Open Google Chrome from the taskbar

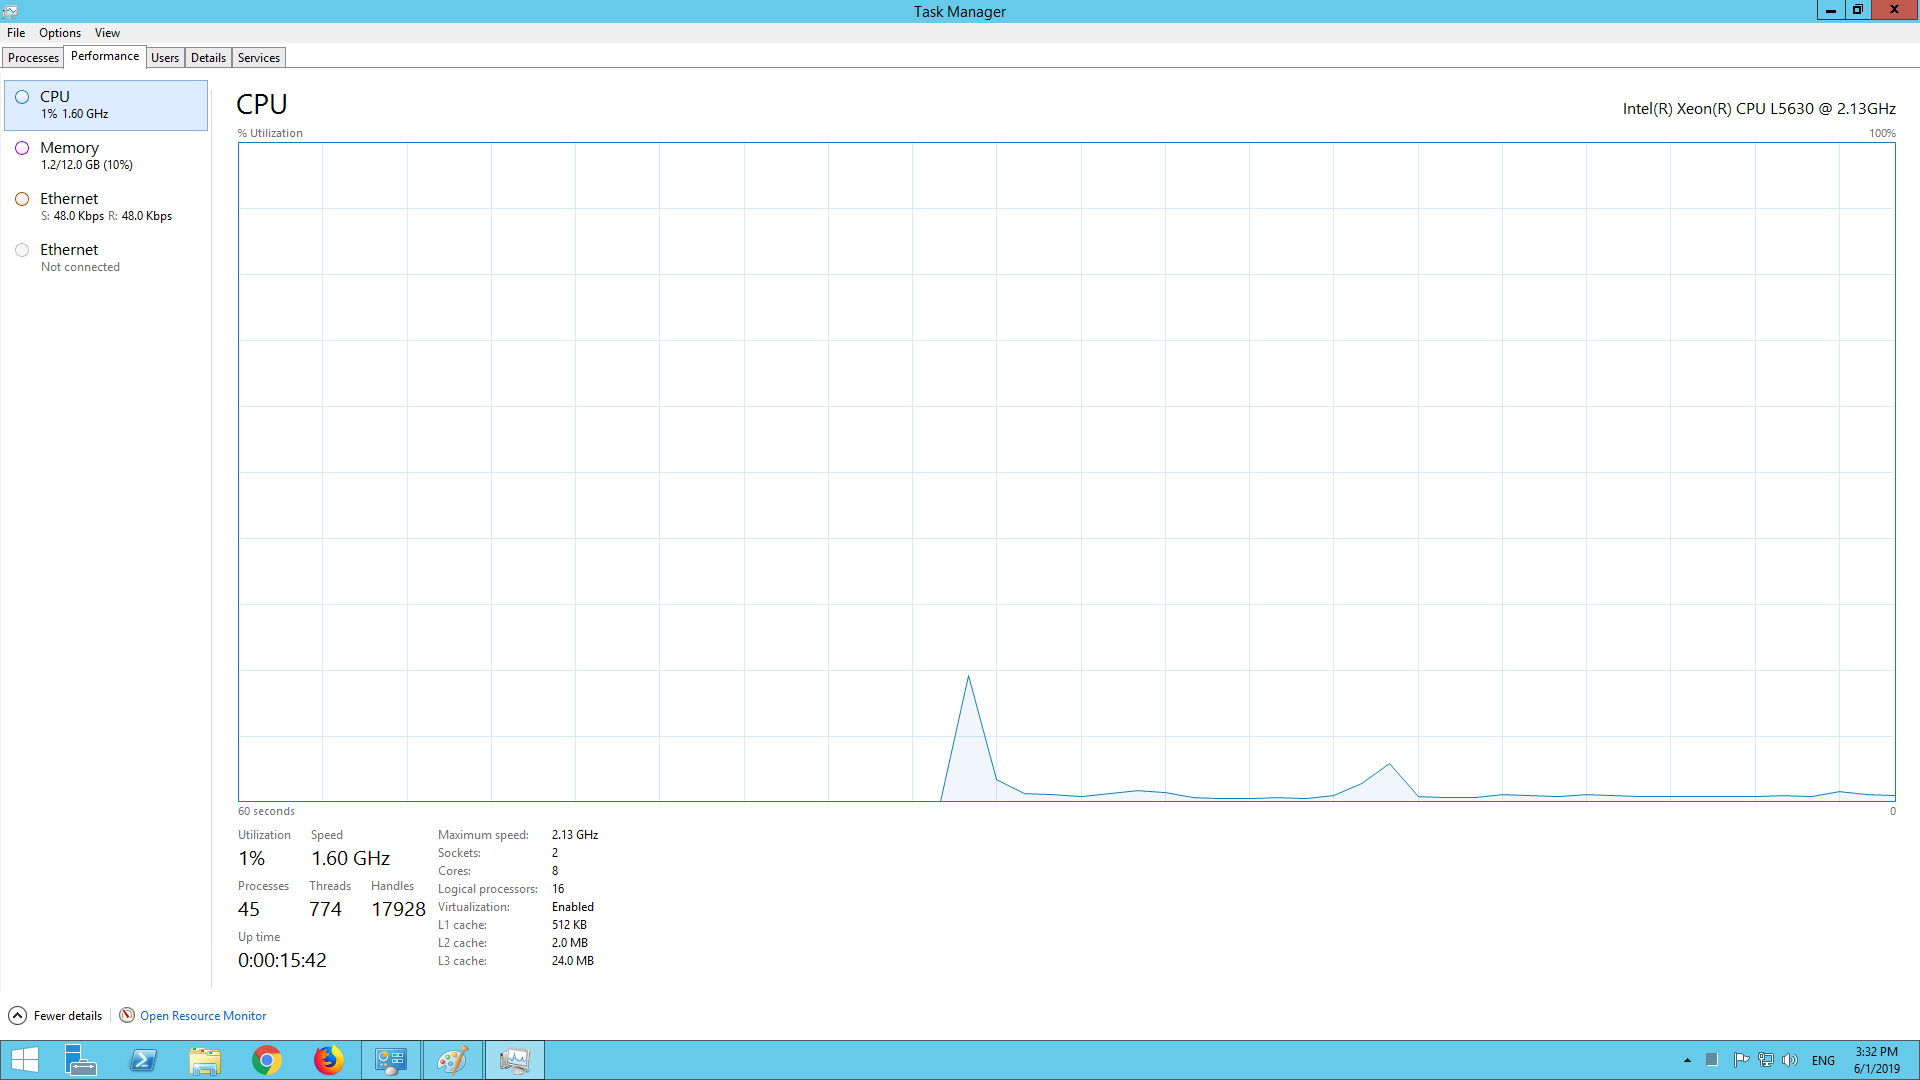[267, 1060]
